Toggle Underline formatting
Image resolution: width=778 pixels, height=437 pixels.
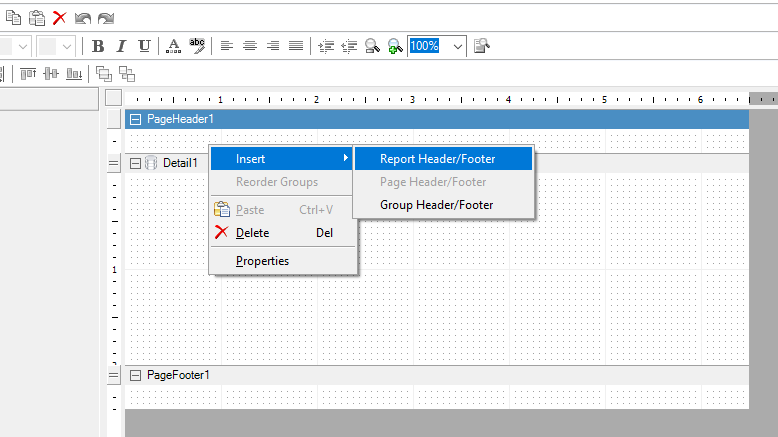tap(144, 46)
